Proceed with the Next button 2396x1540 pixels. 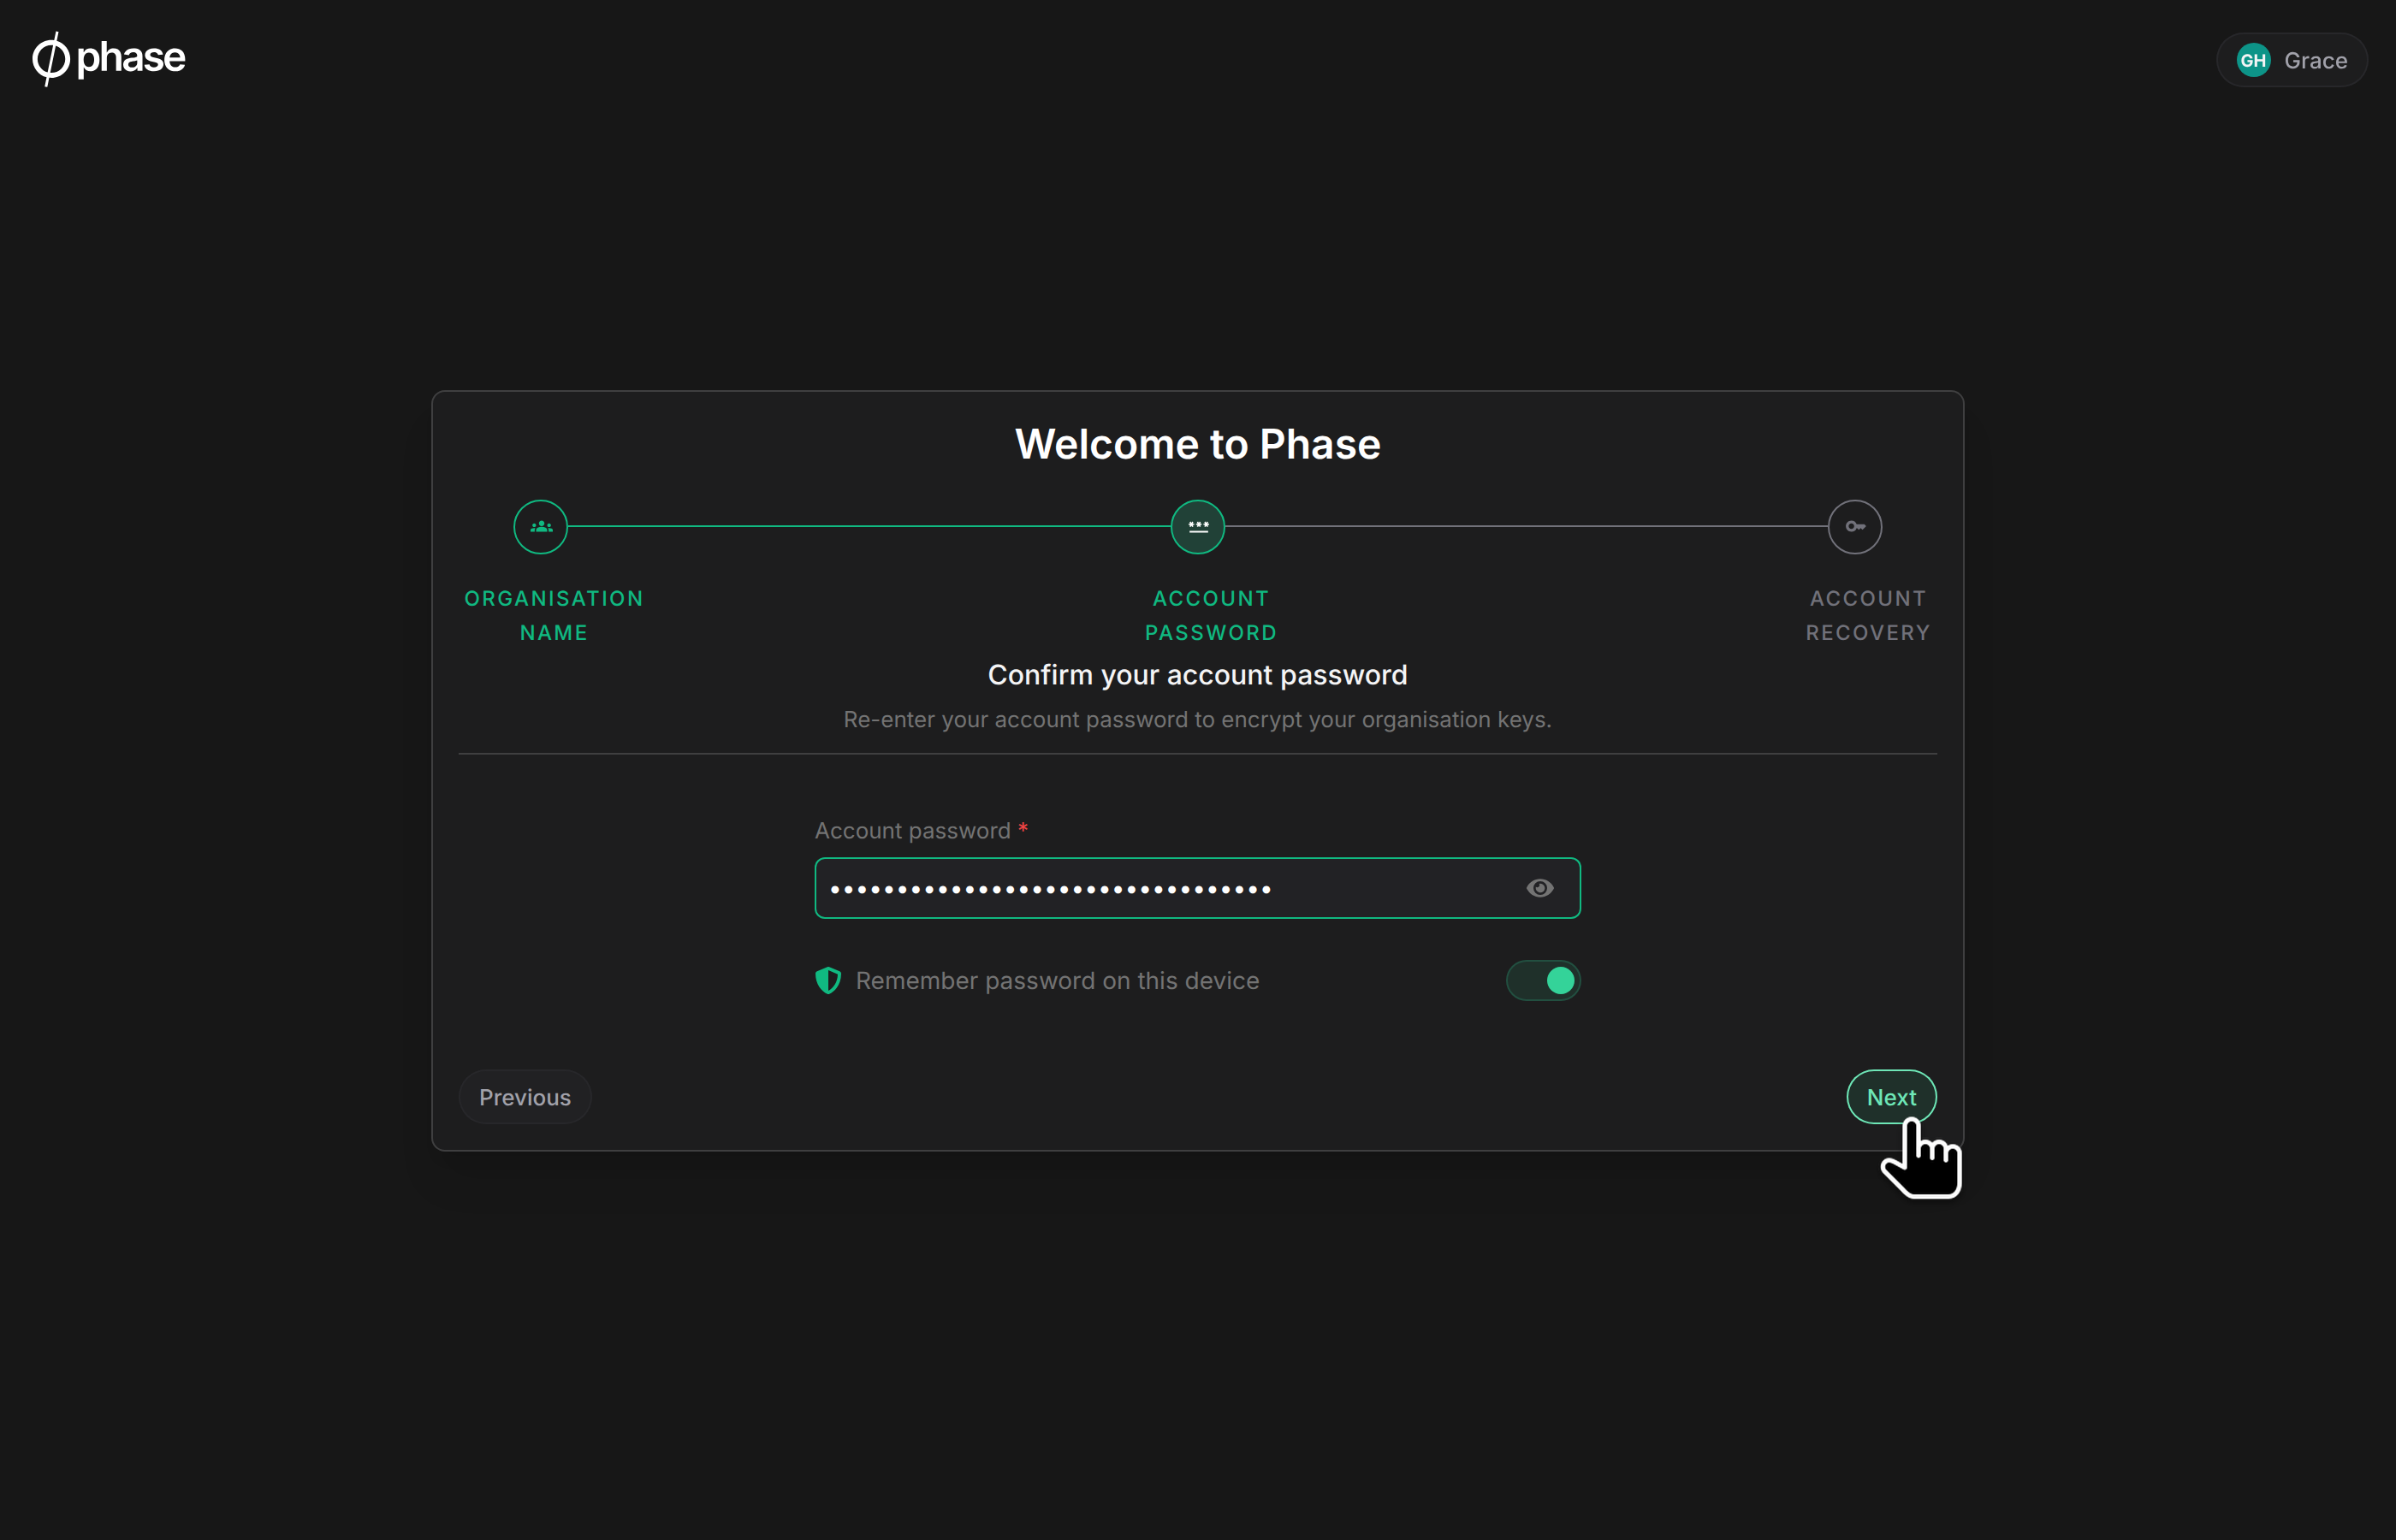tap(1891, 1097)
